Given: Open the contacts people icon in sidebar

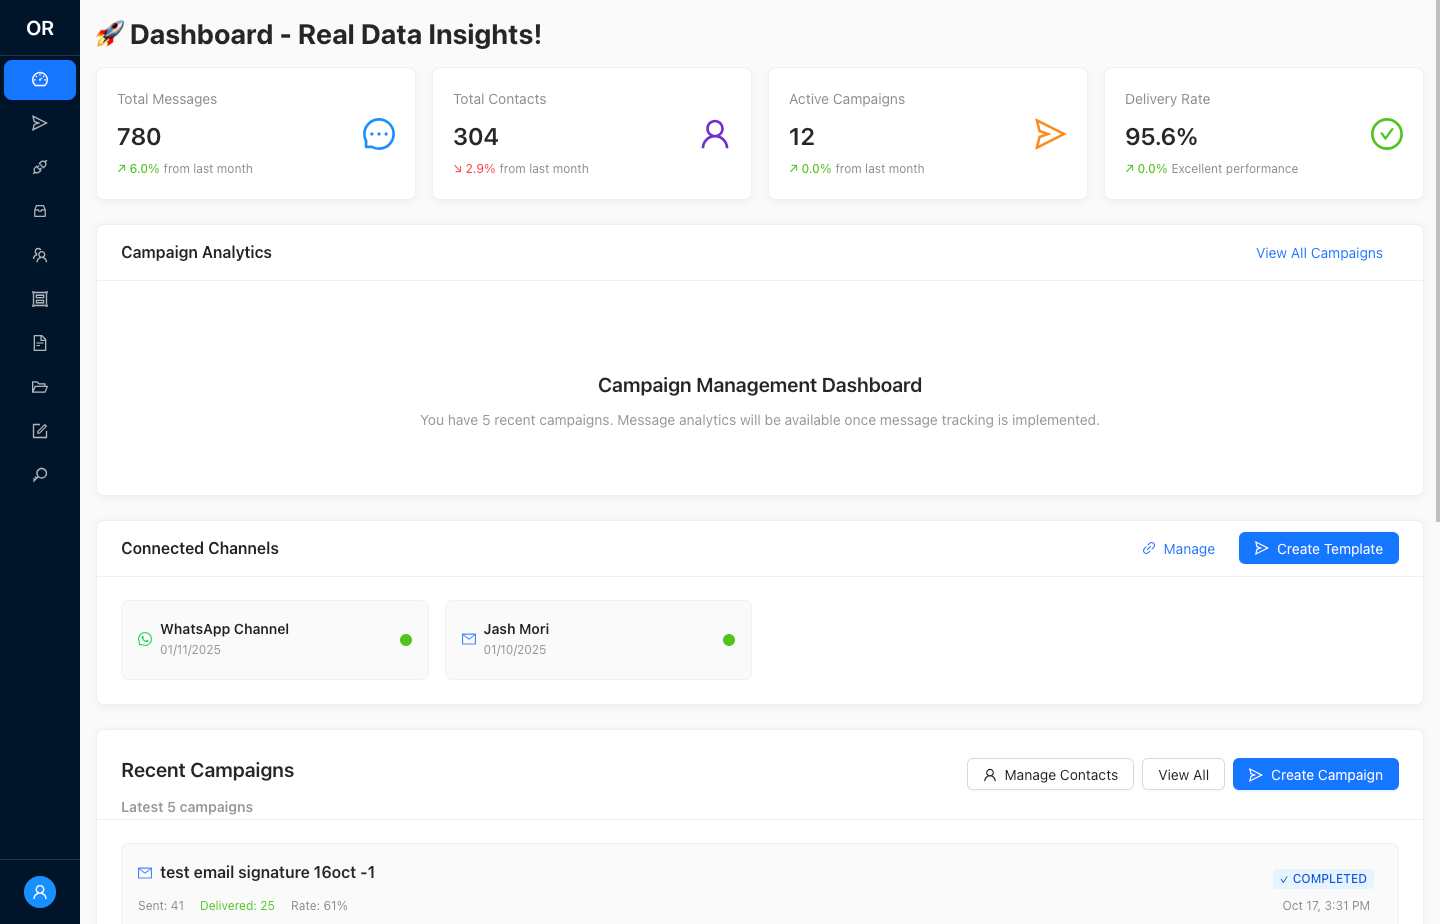Looking at the screenshot, I should [40, 255].
